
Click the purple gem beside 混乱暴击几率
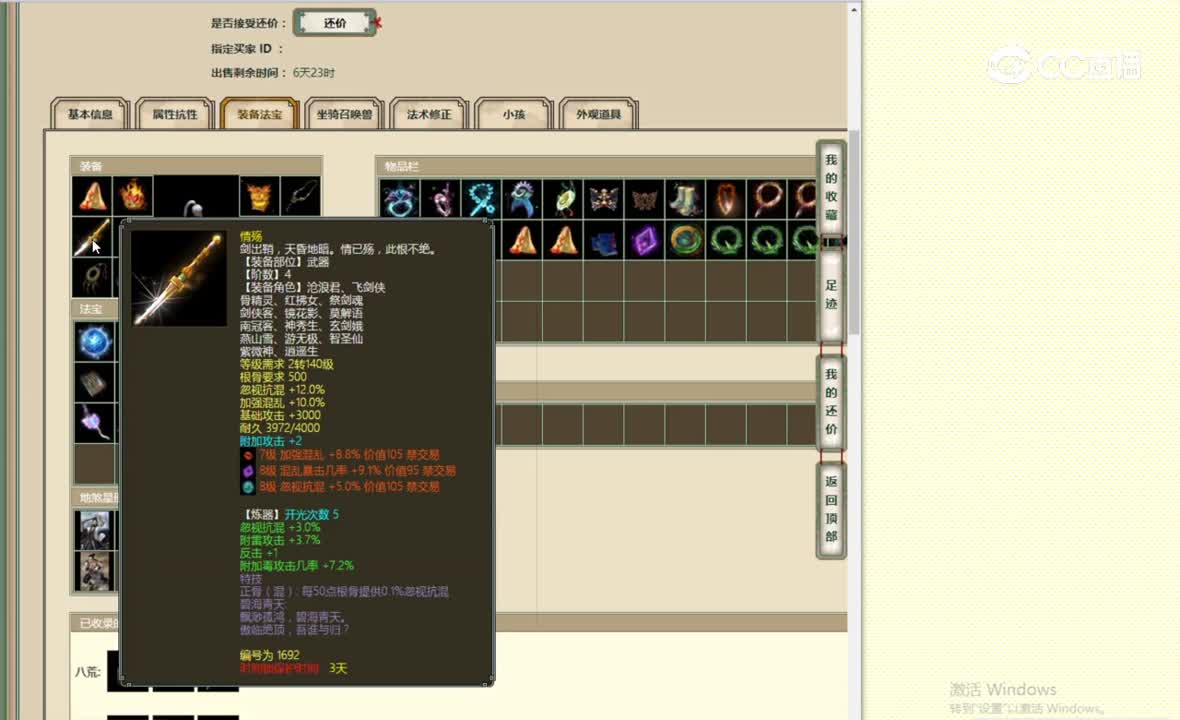coord(248,471)
